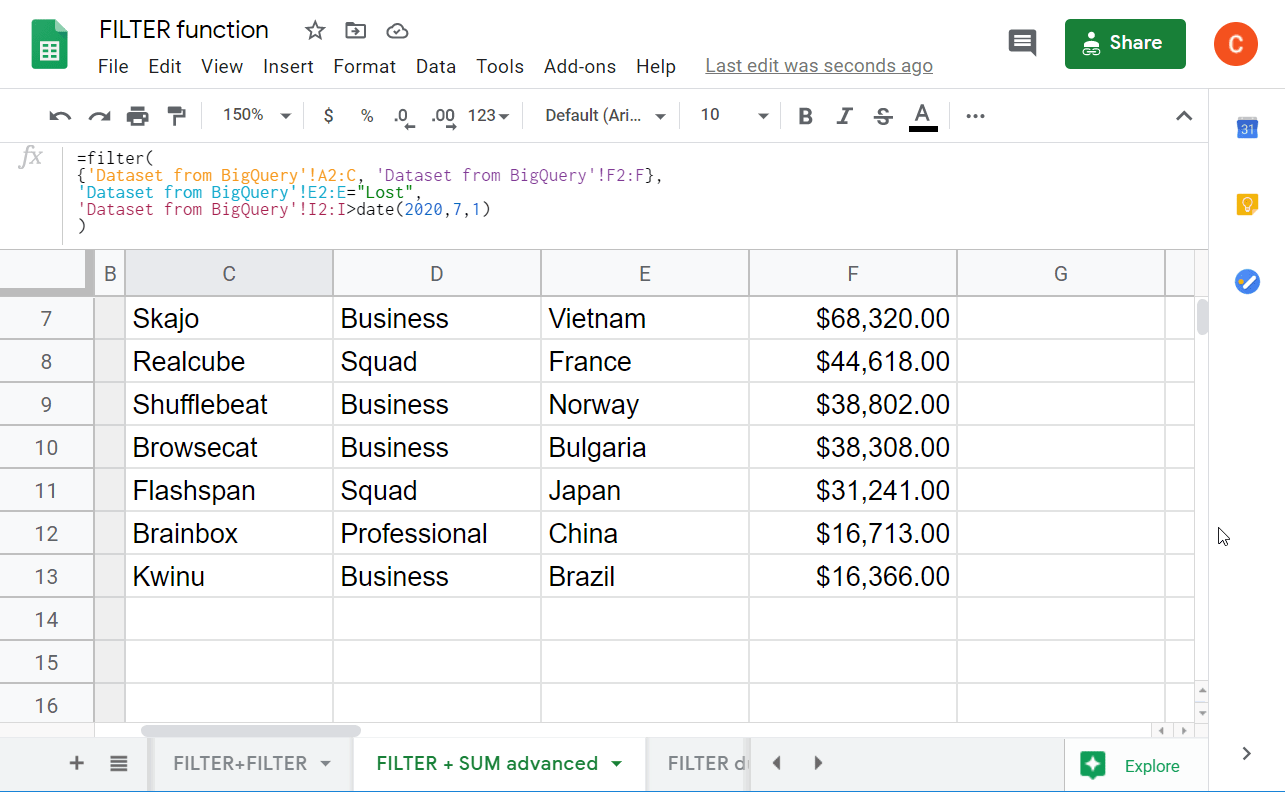
Task: Open comment history
Action: tap(1022, 43)
